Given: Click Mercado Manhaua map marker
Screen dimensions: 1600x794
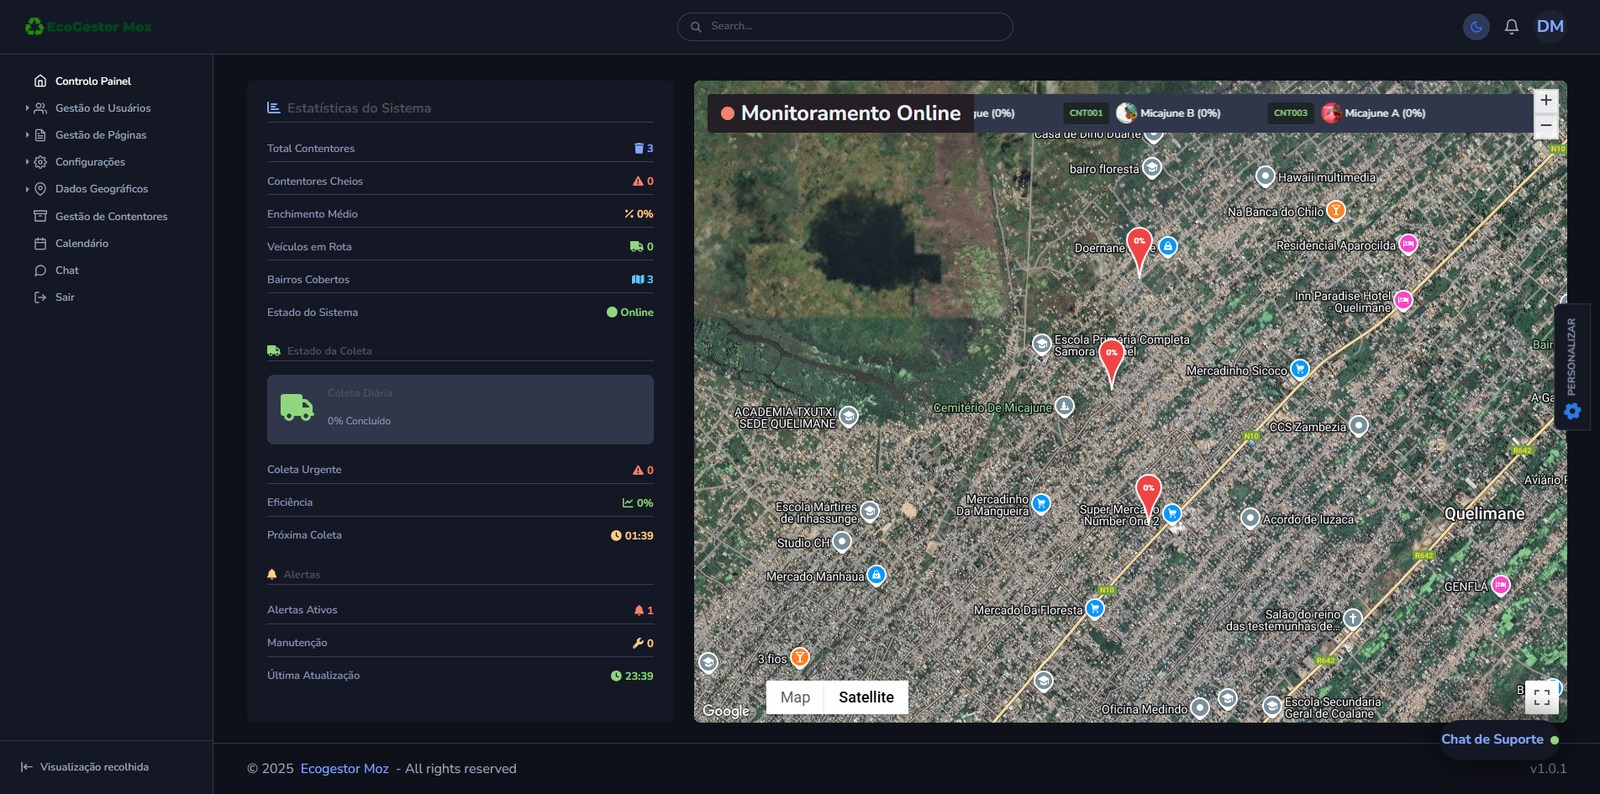Looking at the screenshot, I should pos(876,575).
